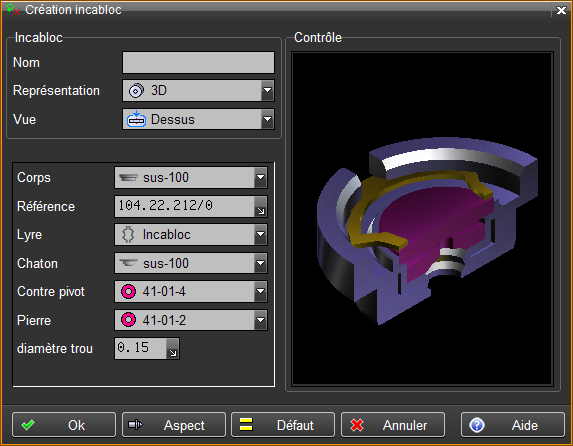Click the Chaton sus-100 icon
This screenshot has height=446, width=573.
point(128,263)
